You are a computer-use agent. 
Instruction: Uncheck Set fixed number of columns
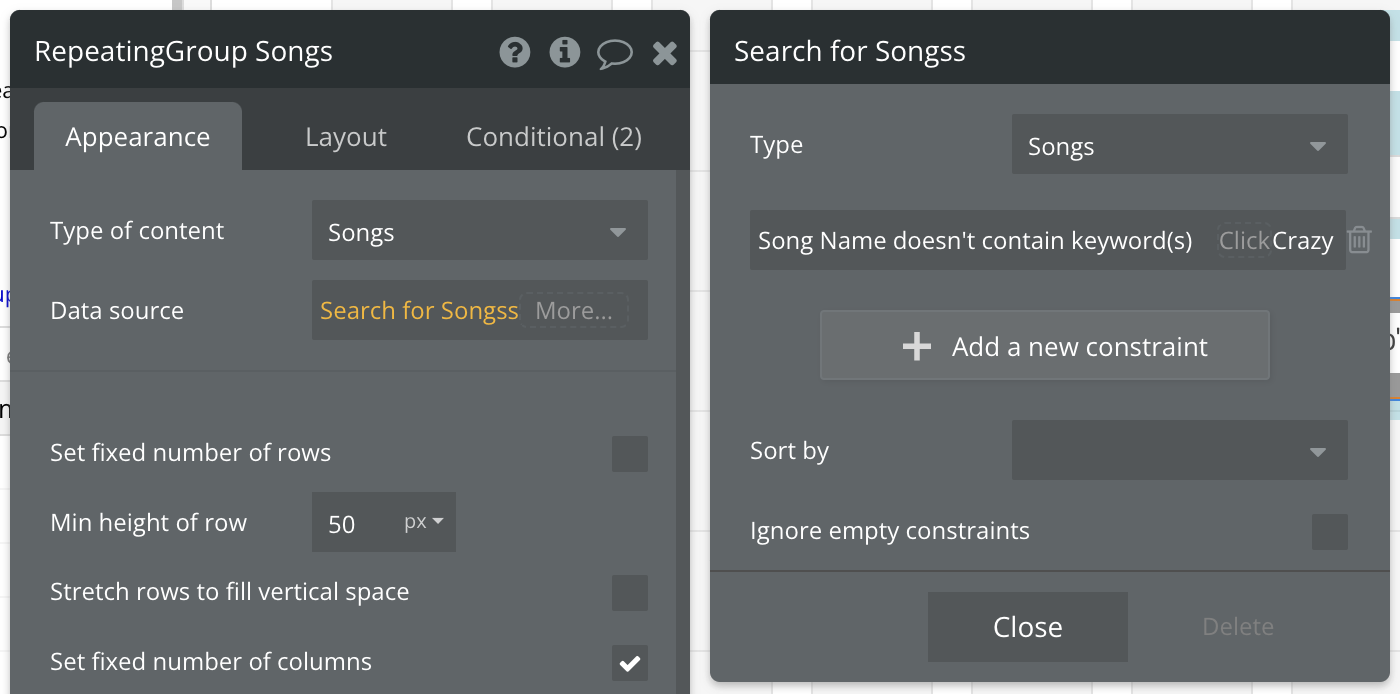[x=629, y=662]
